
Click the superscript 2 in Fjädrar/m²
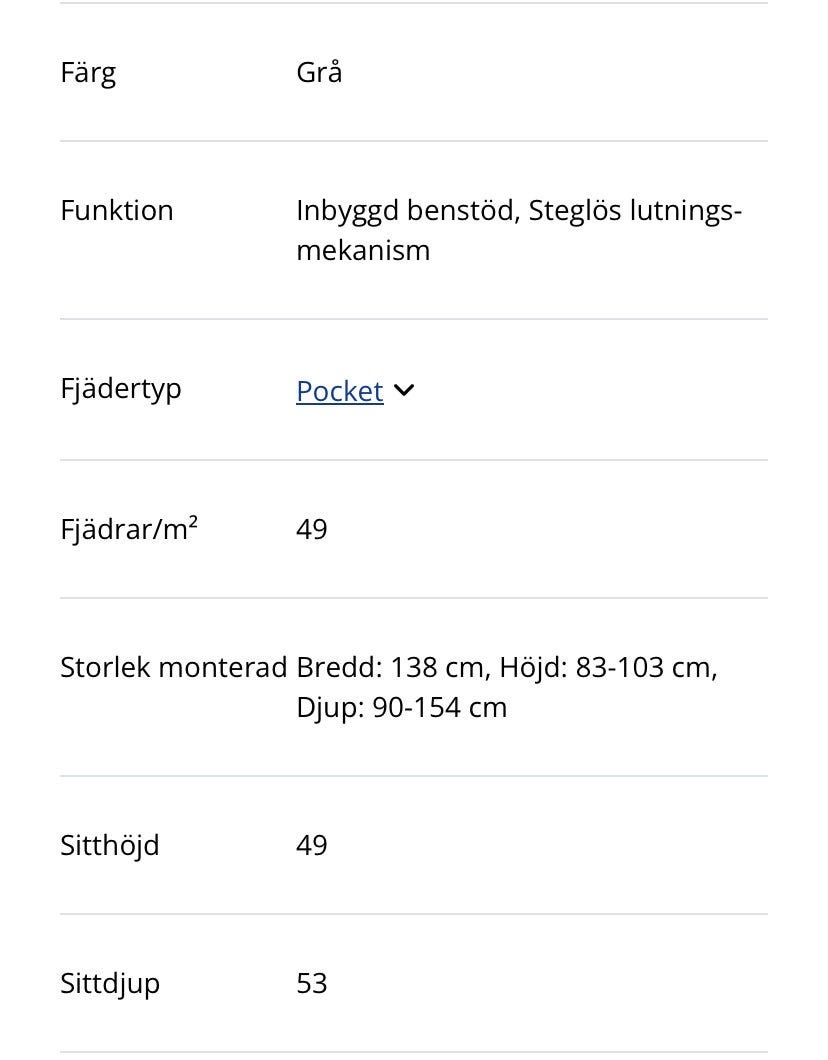click(x=193, y=521)
